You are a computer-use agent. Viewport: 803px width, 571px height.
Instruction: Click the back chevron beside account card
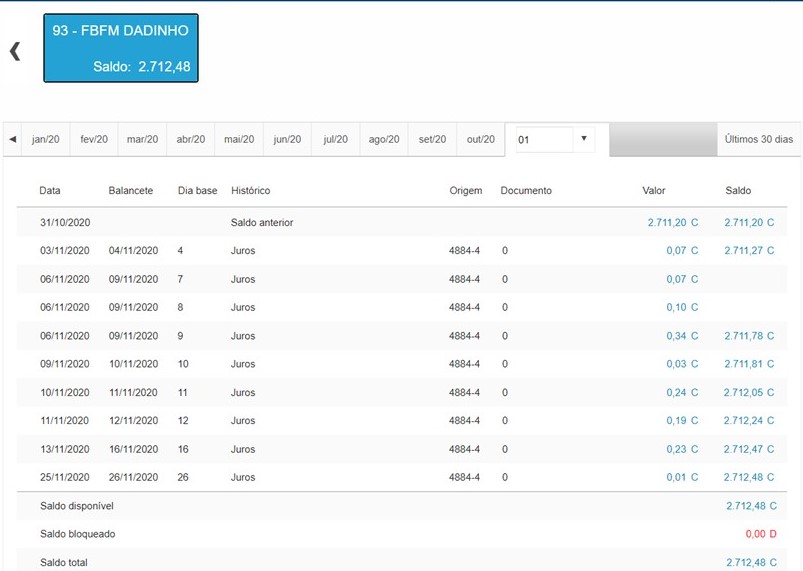pyautogui.click(x=15, y=51)
